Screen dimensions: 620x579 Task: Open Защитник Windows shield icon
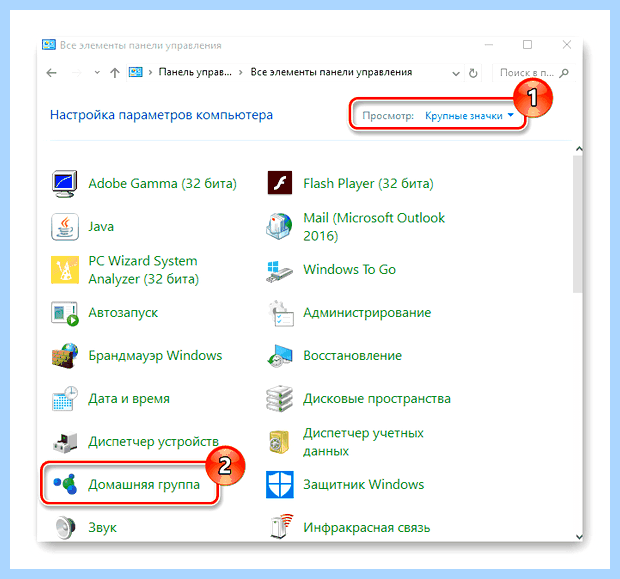click(x=280, y=484)
